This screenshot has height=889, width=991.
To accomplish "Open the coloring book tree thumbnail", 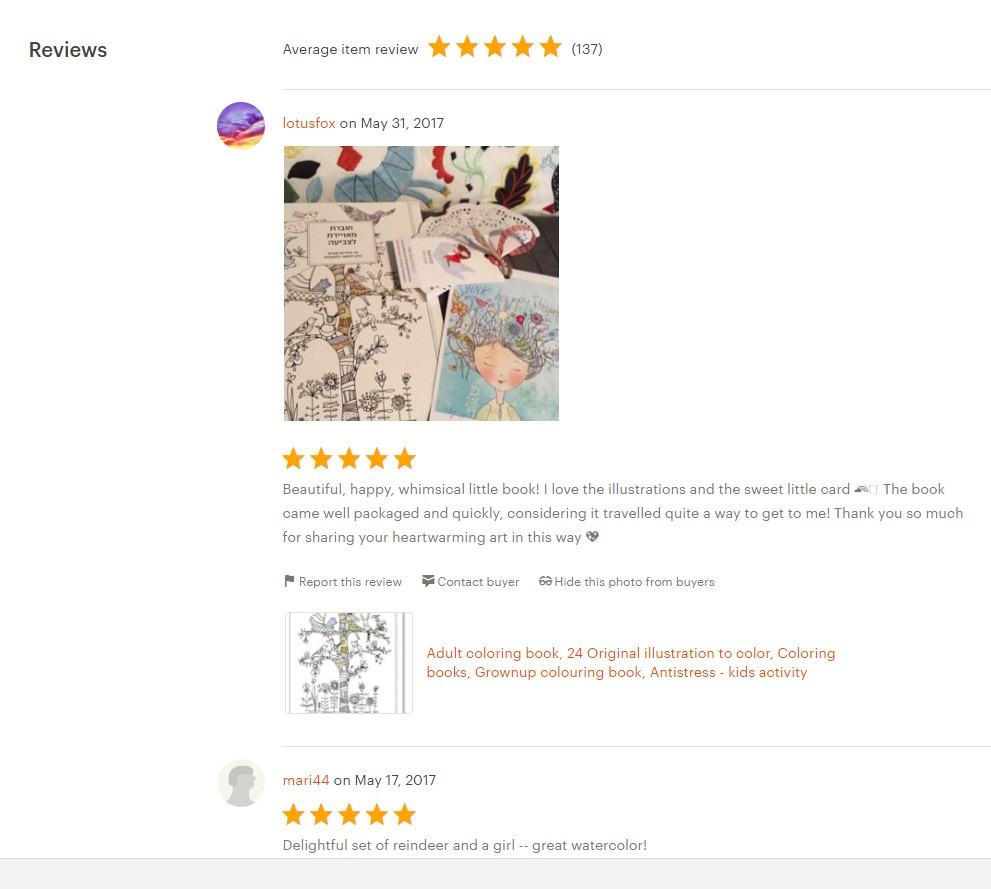I will (x=349, y=663).
